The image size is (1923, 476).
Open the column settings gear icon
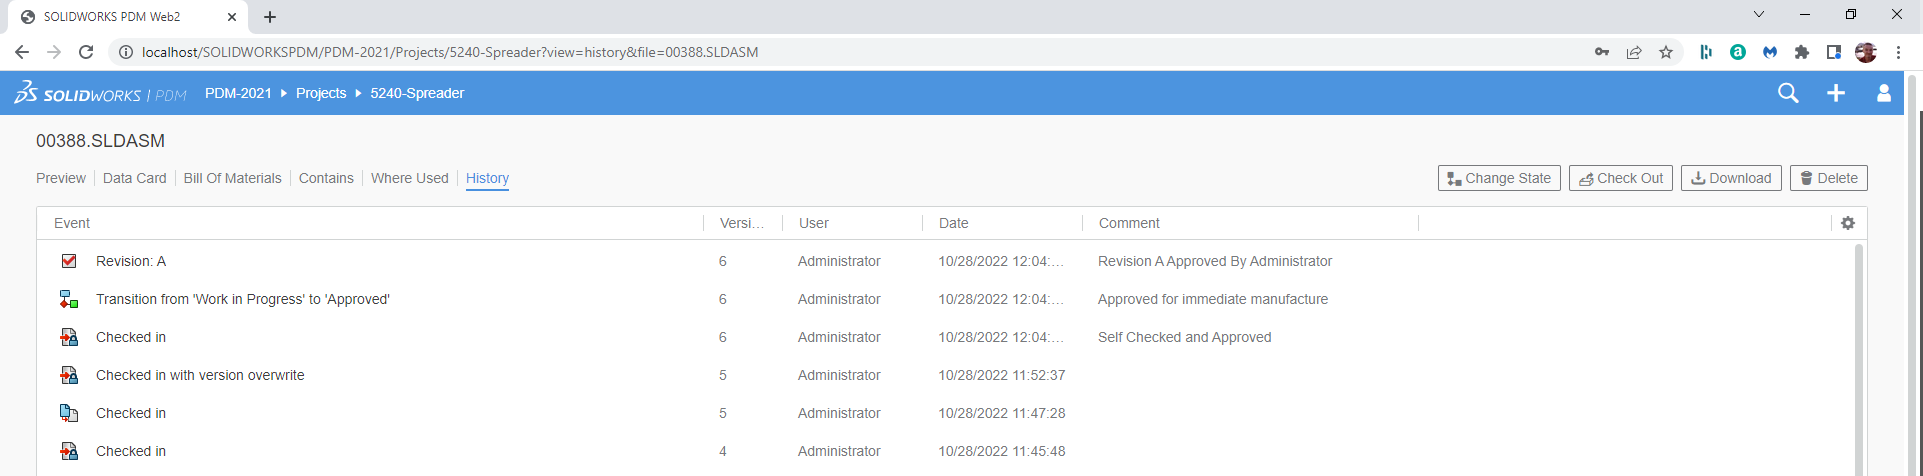1848,223
